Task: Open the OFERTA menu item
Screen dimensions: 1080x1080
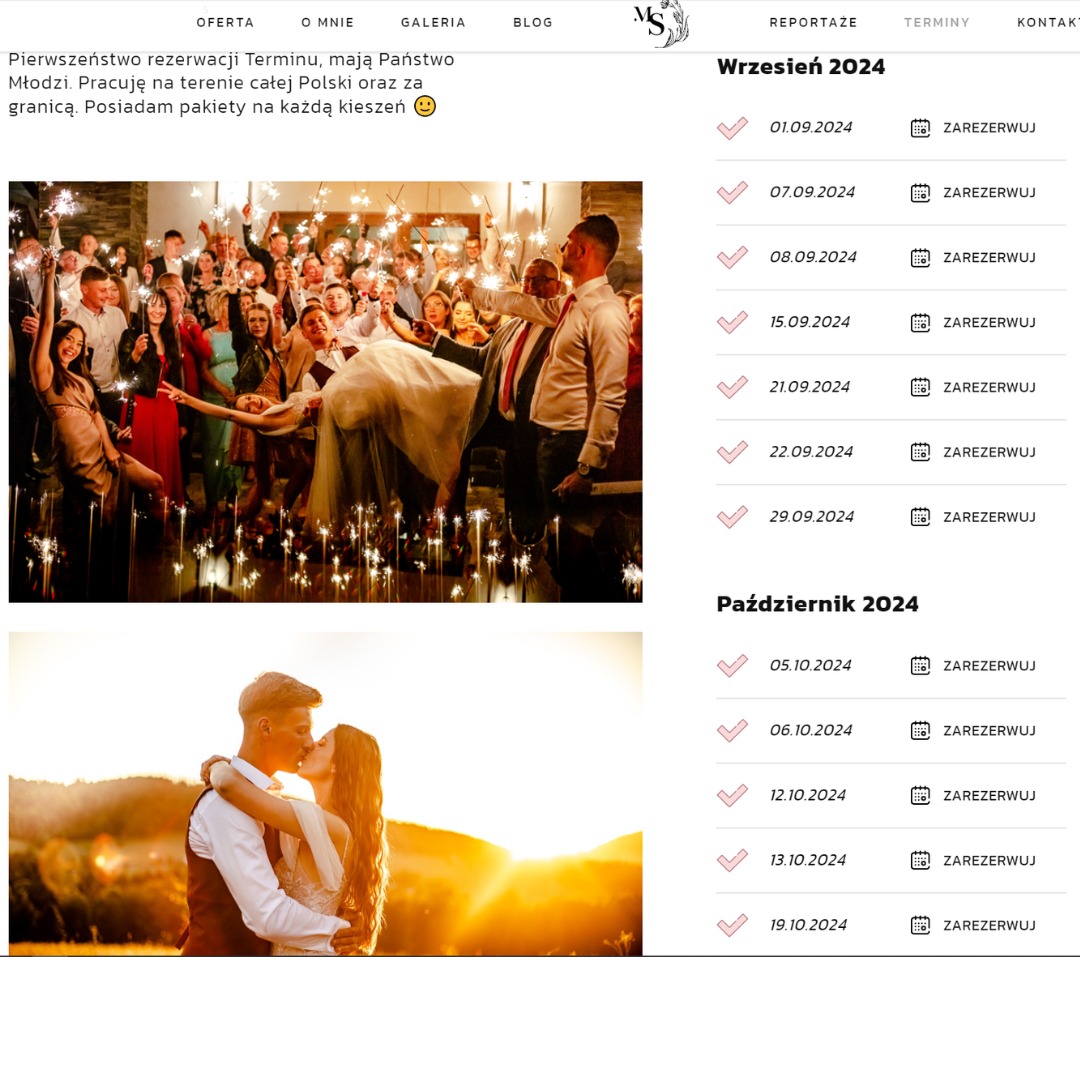Action: [225, 22]
